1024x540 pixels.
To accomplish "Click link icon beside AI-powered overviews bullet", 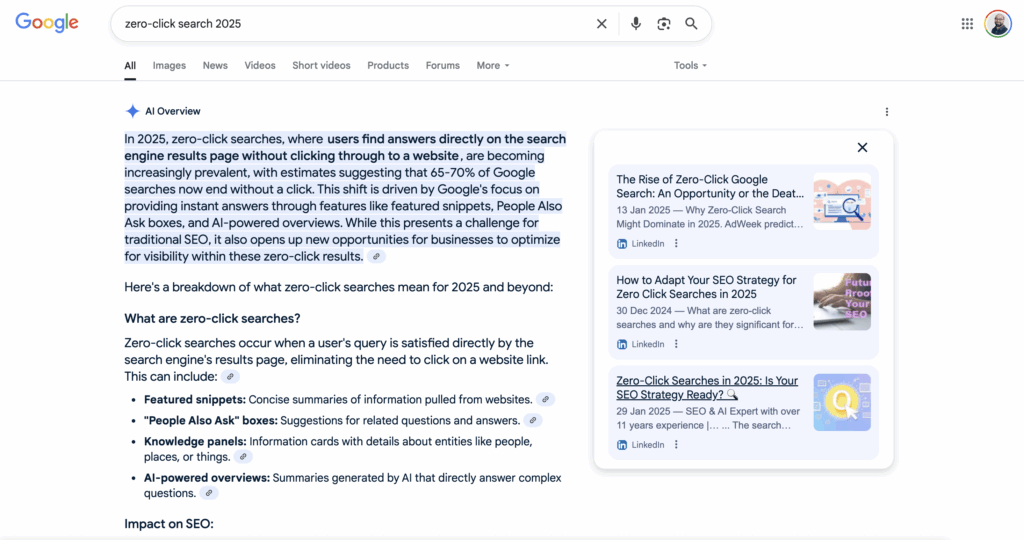I will [x=209, y=493].
